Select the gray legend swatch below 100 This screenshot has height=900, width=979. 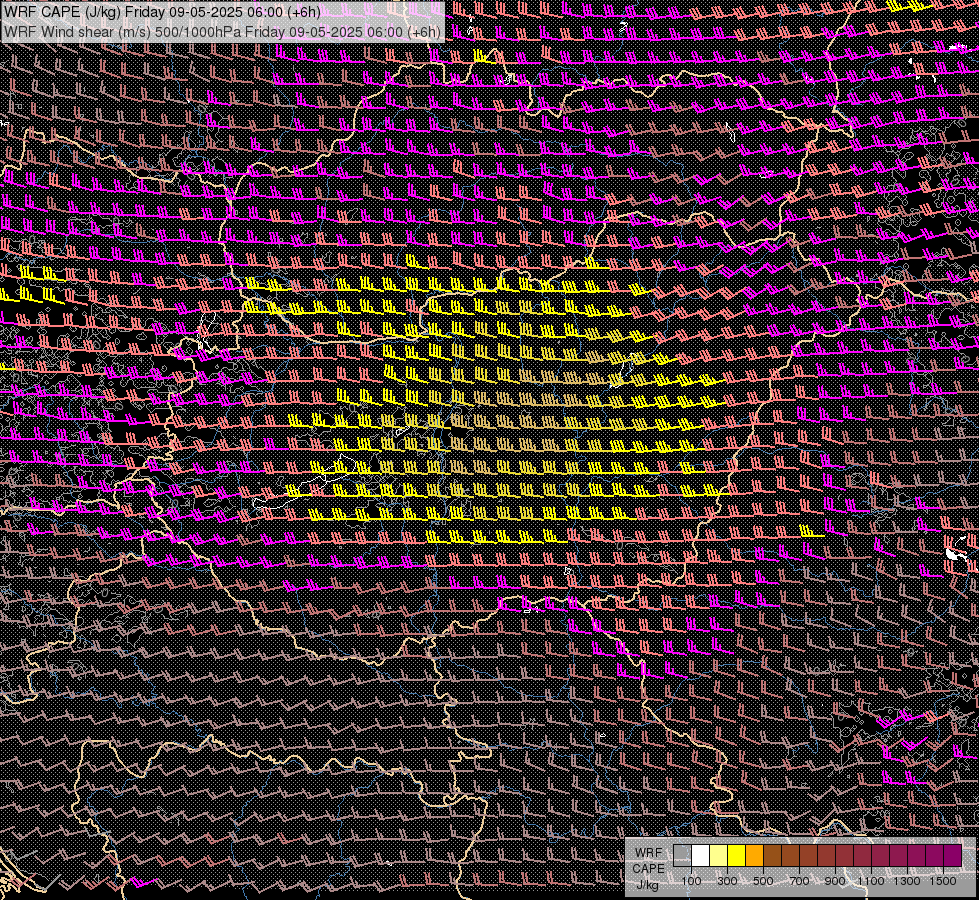[x=682, y=856]
